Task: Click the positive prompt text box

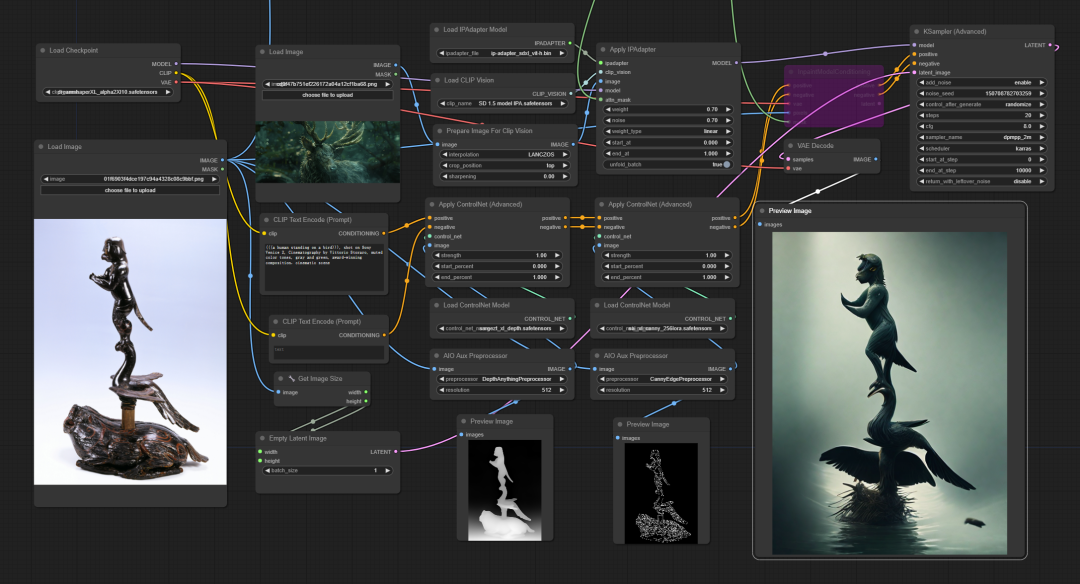Action: (324, 266)
